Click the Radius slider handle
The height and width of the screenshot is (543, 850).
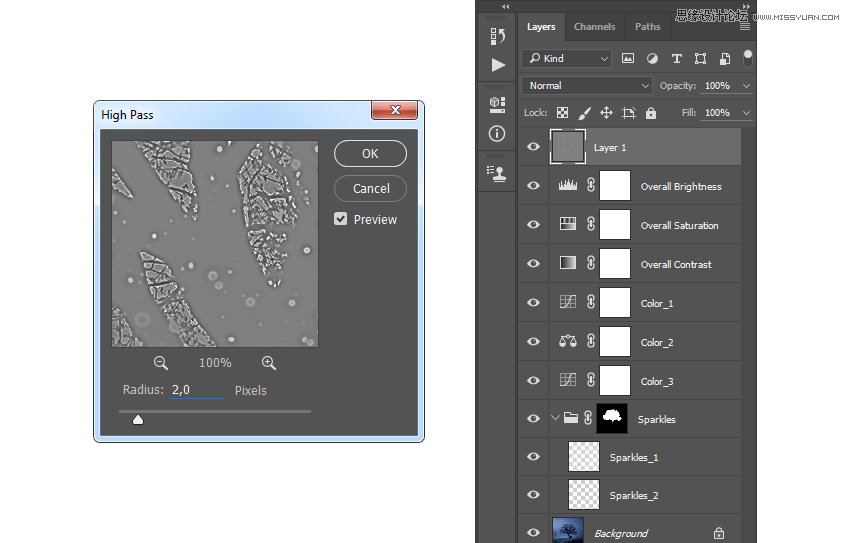(x=138, y=419)
